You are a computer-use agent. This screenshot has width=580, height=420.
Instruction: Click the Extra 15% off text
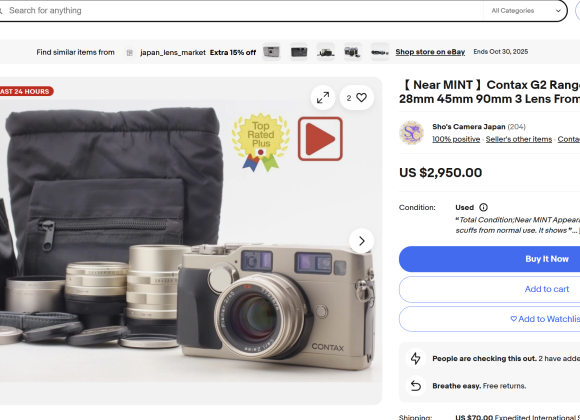click(x=233, y=53)
